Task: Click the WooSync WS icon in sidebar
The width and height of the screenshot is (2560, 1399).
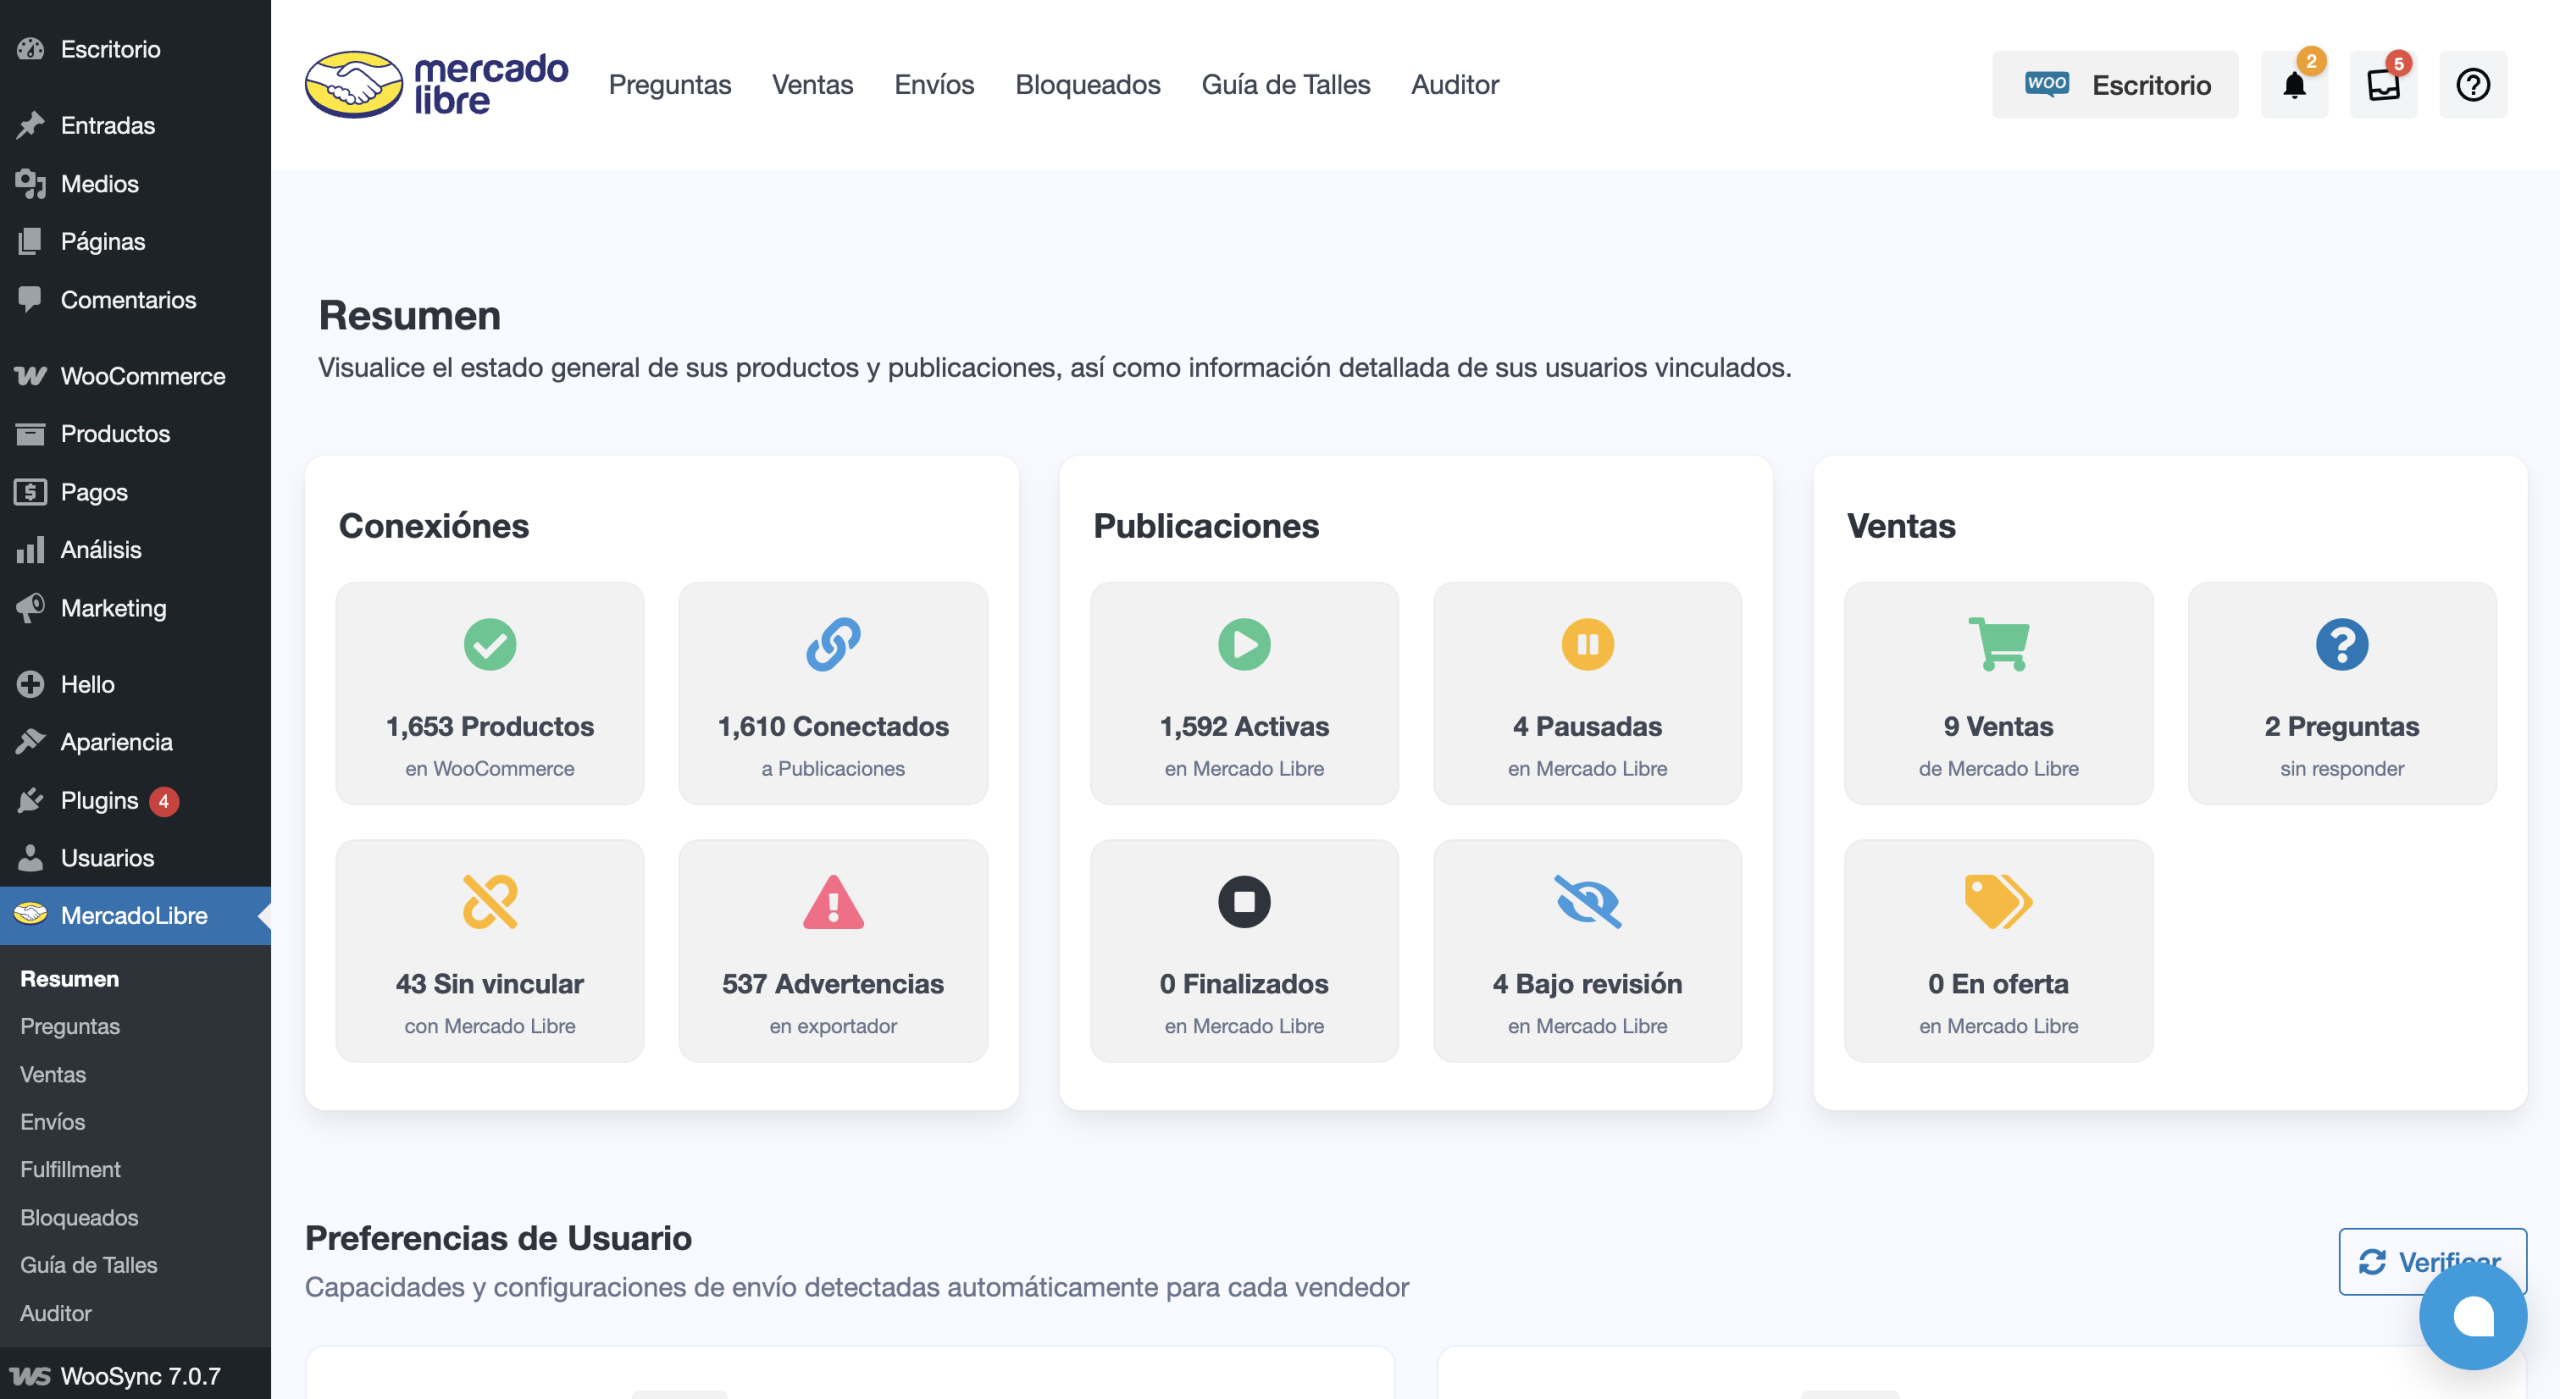Action: coord(30,1376)
